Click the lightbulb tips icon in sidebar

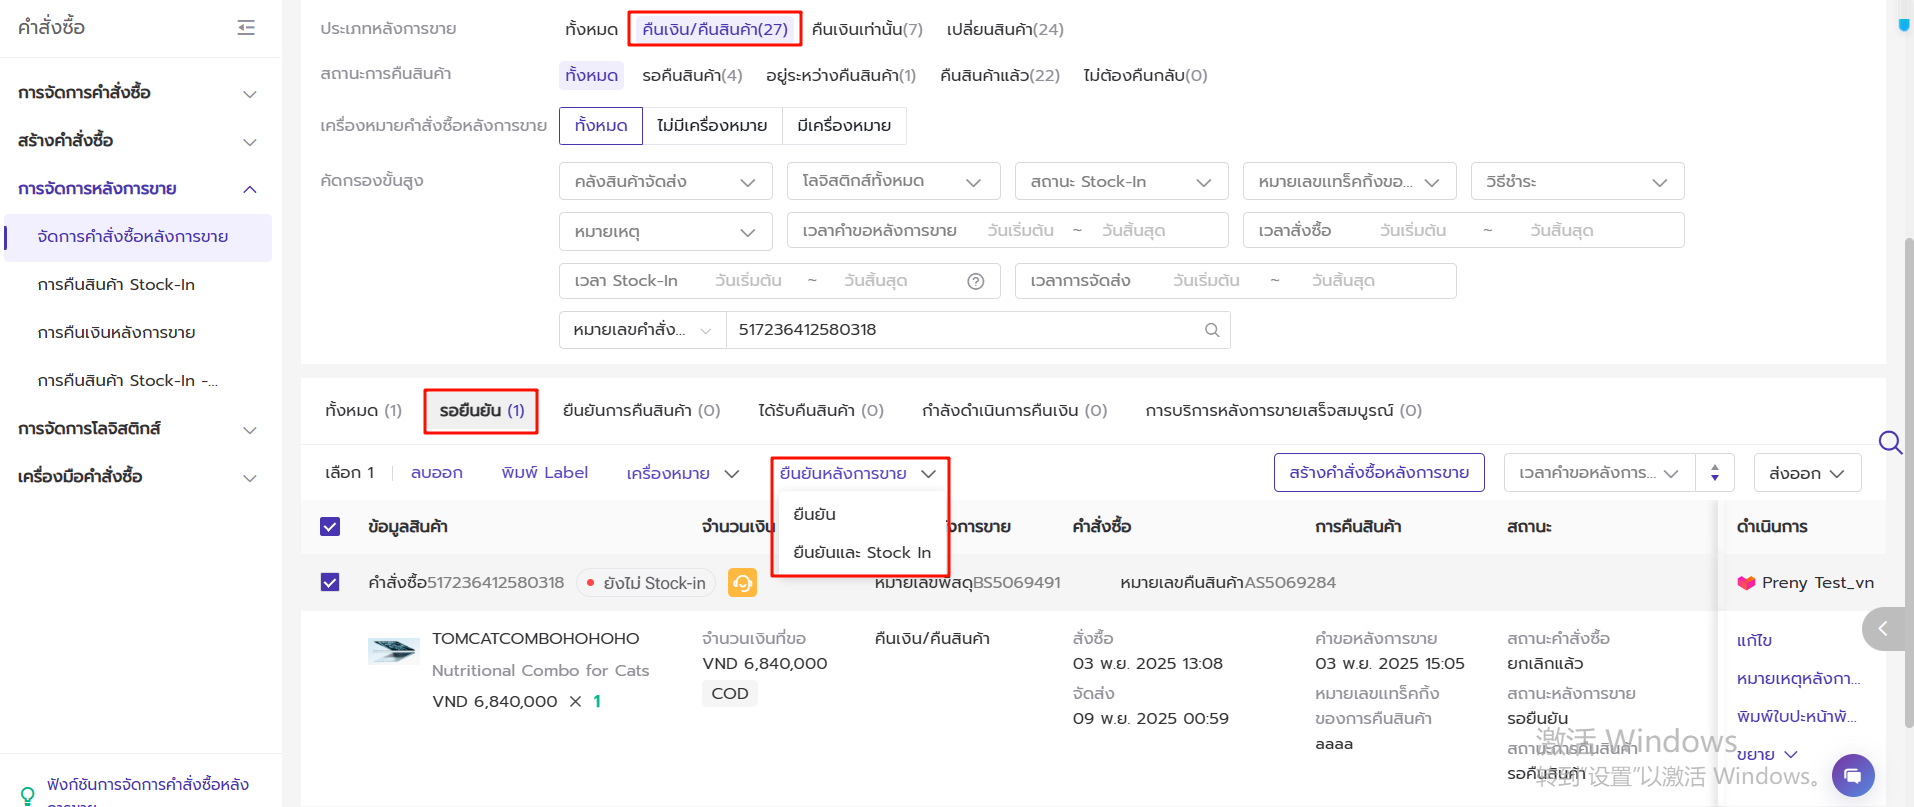pos(28,795)
